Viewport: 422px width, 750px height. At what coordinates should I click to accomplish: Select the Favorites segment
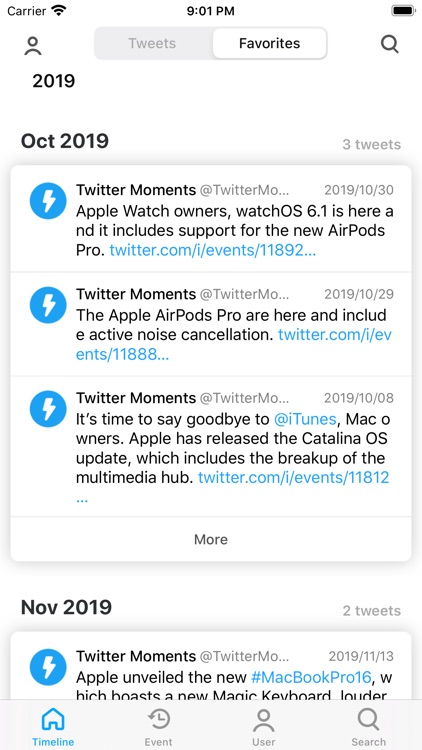click(x=269, y=44)
